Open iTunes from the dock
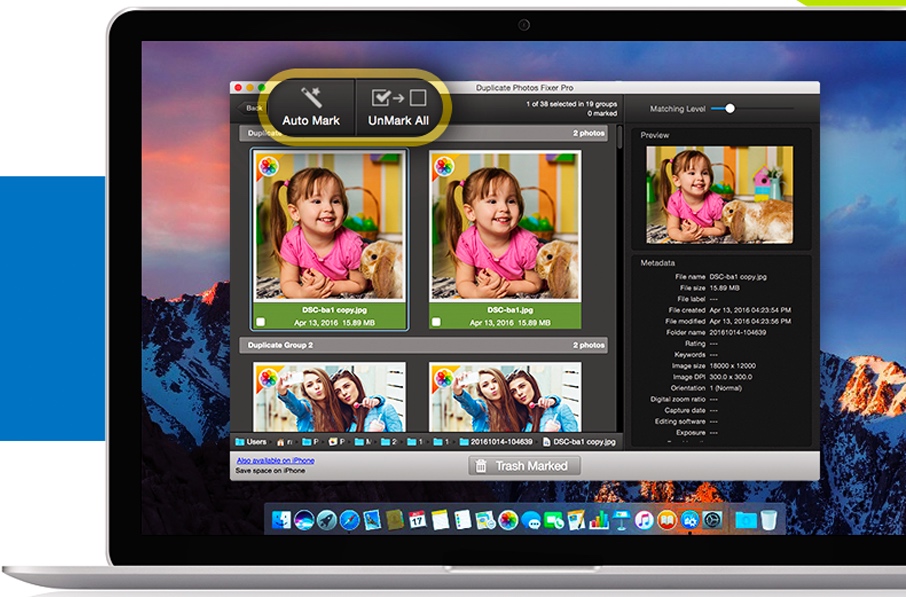The image size is (906, 597). pyautogui.click(x=643, y=519)
